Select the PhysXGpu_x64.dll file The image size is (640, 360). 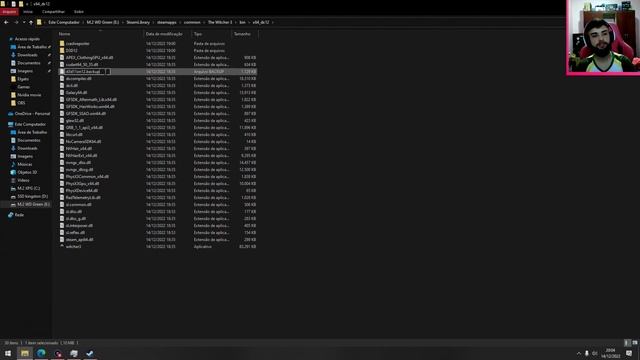(82, 183)
